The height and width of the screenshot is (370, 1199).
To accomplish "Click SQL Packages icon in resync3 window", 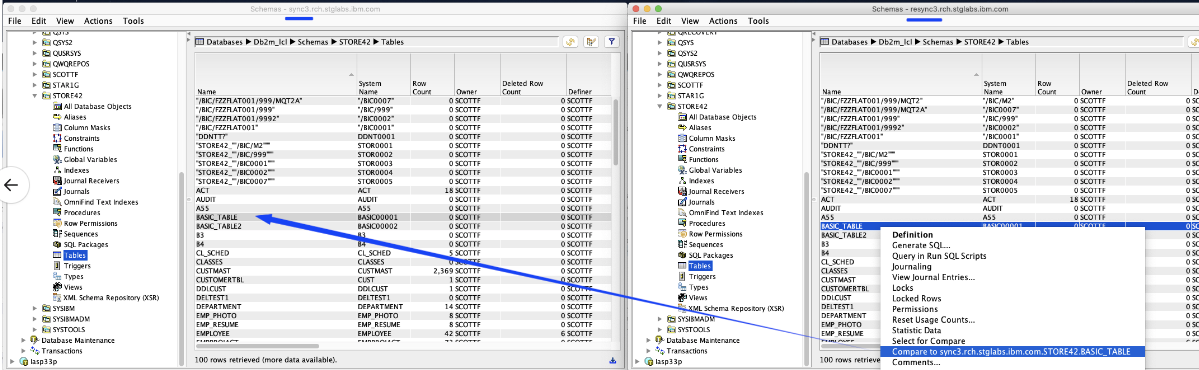I will 682,255.
